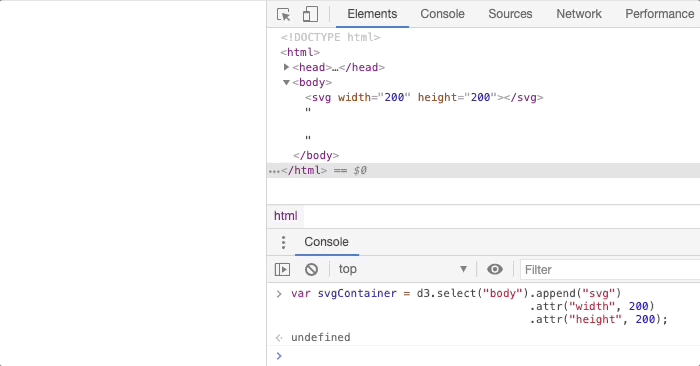Switch to the top Console tab
The image size is (700, 366).
[442, 14]
